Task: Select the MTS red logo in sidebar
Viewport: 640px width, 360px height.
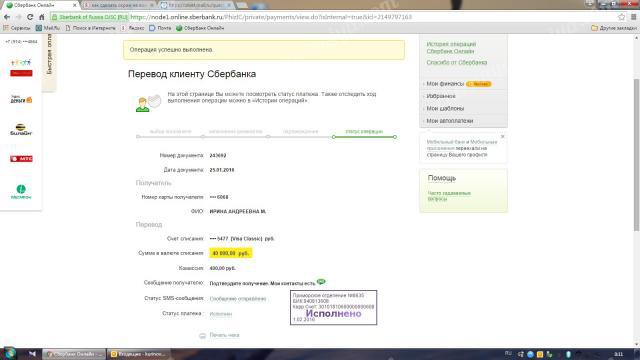Action: 21,159
